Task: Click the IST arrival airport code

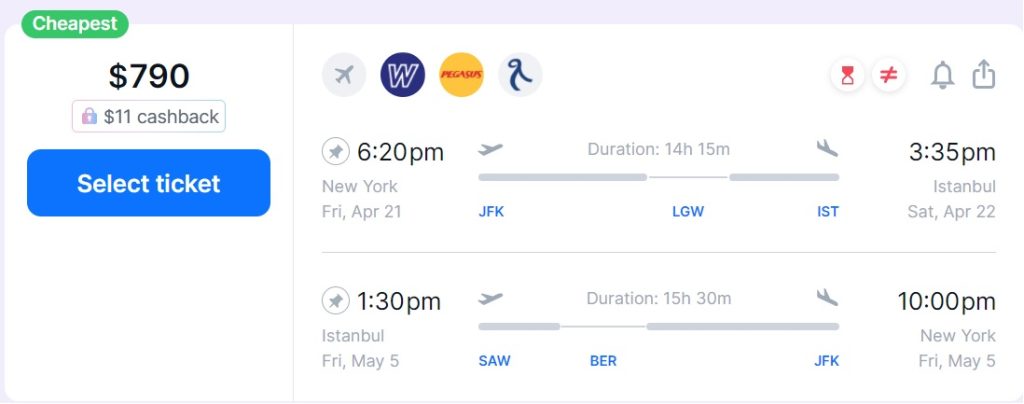Action: click(827, 211)
